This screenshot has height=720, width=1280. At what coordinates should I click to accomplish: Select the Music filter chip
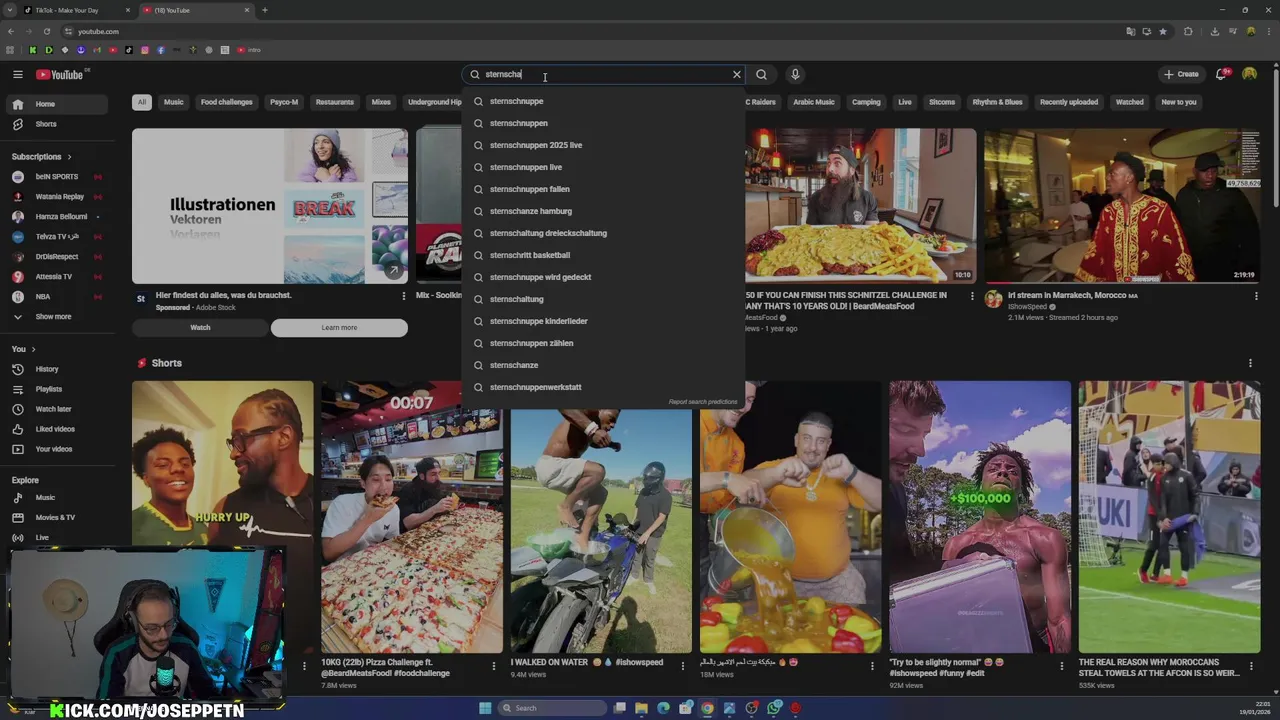(x=174, y=102)
